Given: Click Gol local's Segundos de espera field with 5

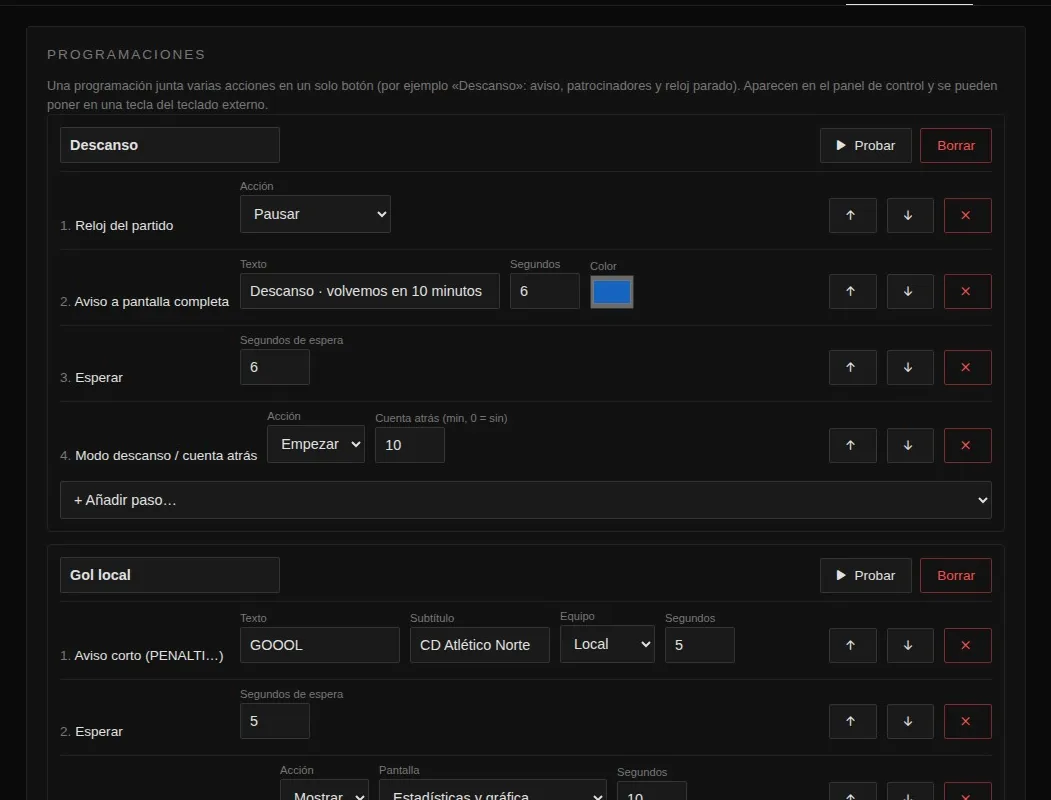Looking at the screenshot, I should point(275,721).
